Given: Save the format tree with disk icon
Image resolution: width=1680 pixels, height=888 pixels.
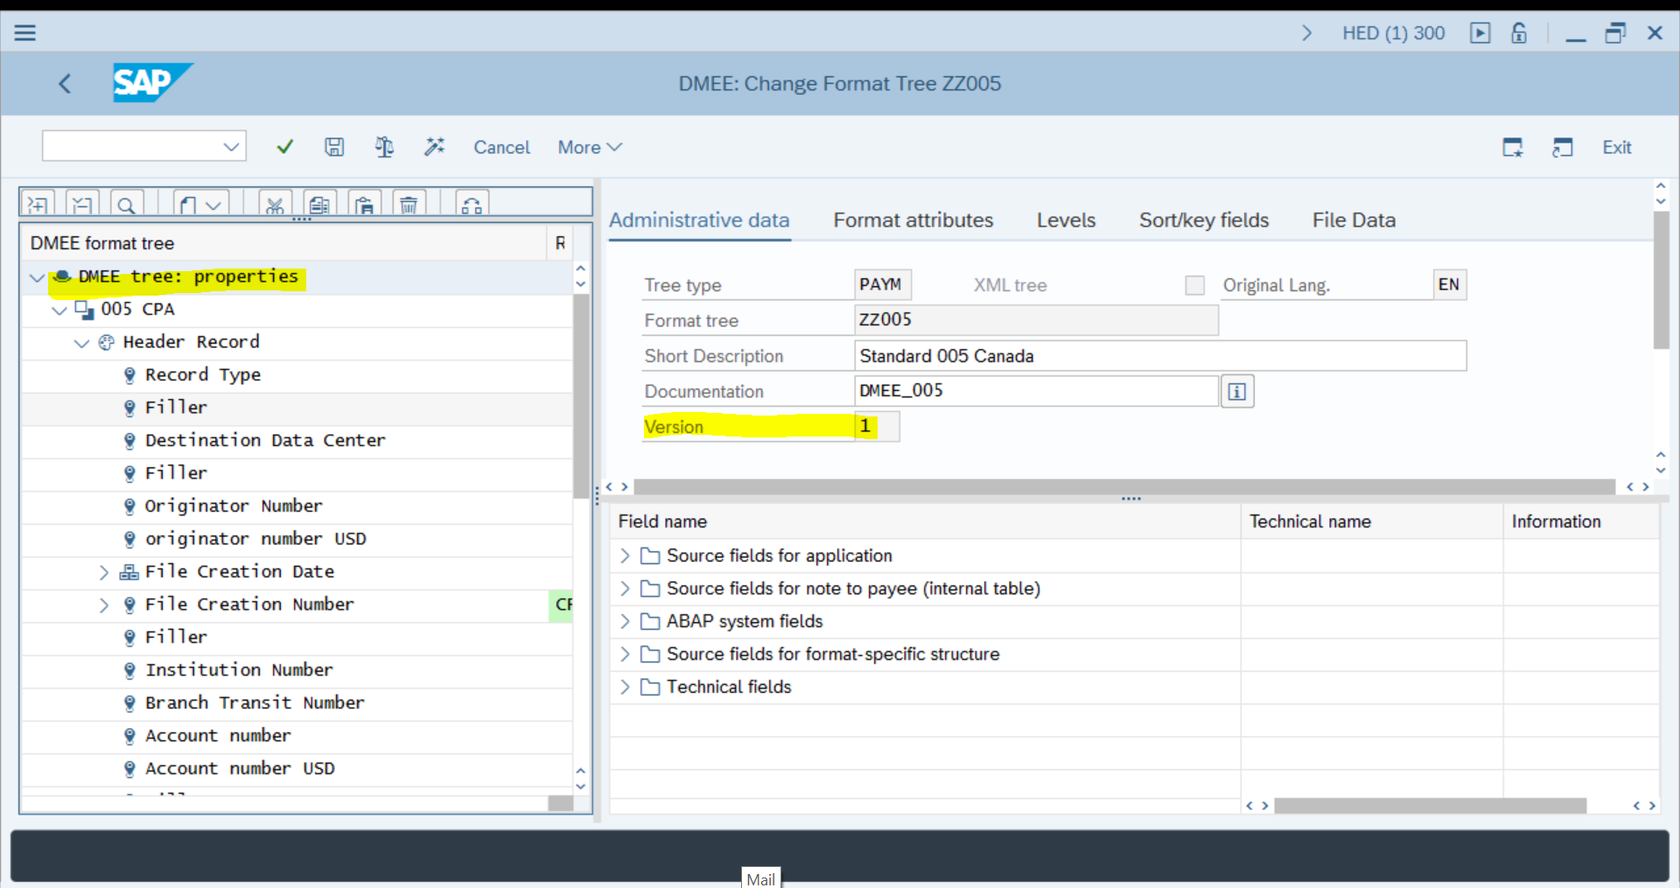Looking at the screenshot, I should point(334,147).
